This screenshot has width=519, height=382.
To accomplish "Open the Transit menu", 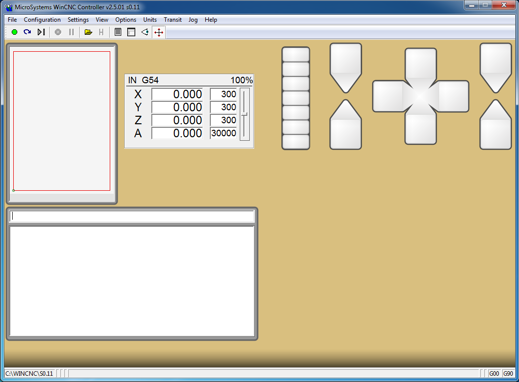I will click(173, 20).
